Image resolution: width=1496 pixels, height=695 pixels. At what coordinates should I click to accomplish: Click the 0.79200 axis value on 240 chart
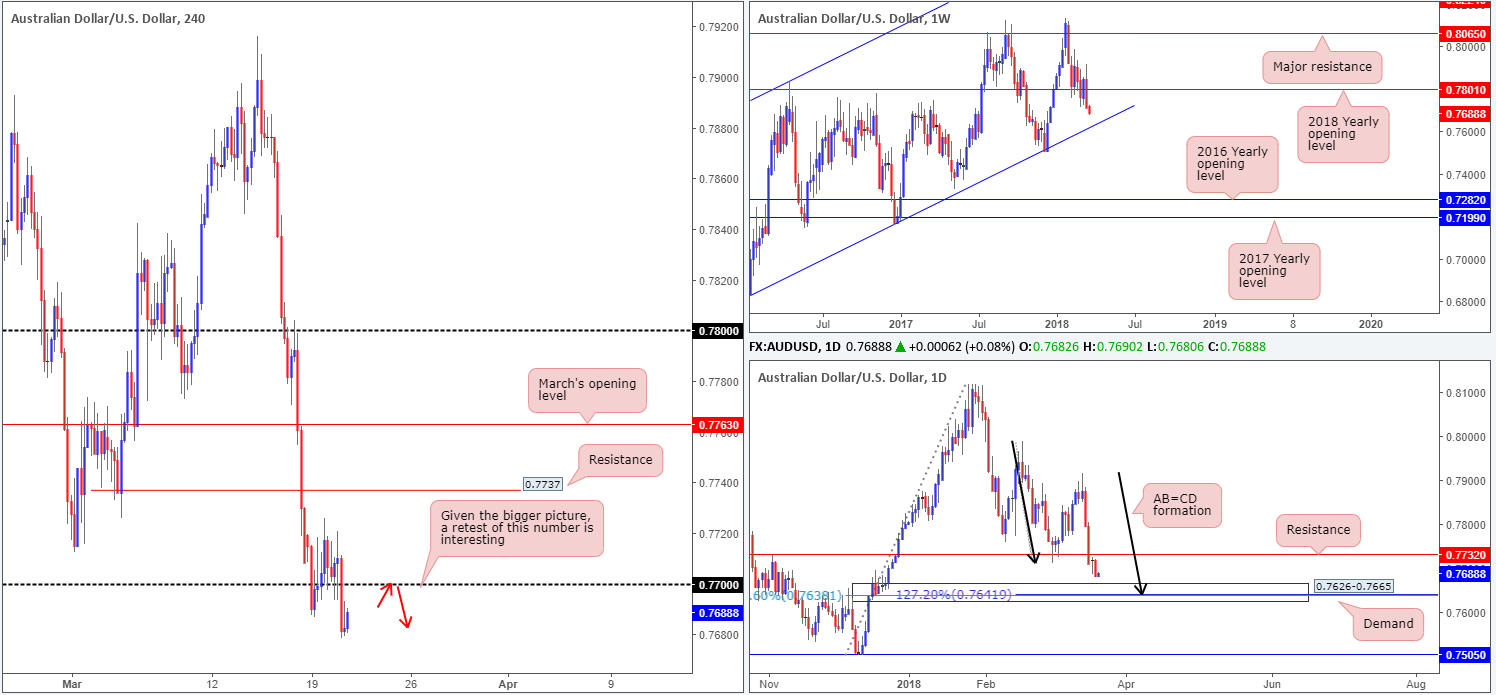pos(720,27)
